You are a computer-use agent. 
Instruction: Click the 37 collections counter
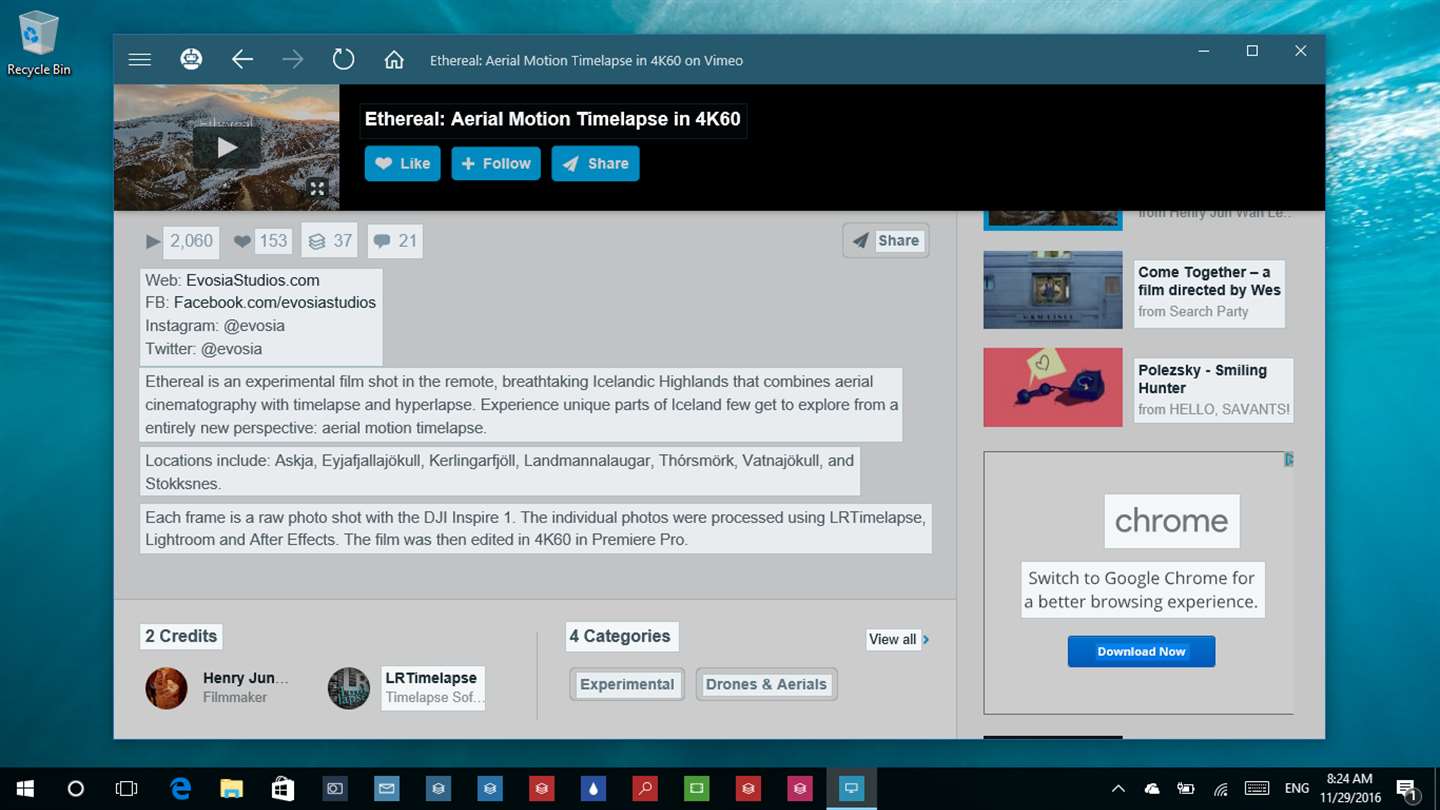(330, 241)
